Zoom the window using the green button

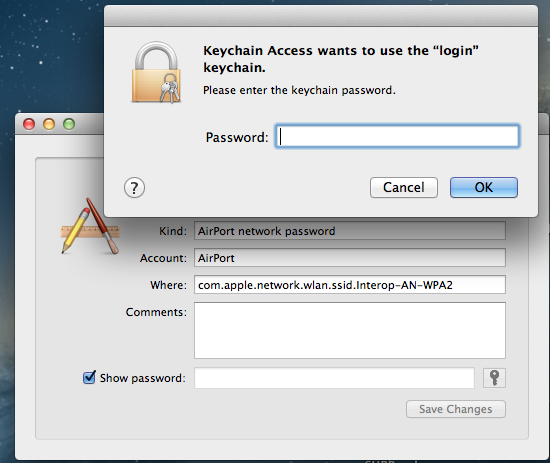pyautogui.click(x=69, y=124)
